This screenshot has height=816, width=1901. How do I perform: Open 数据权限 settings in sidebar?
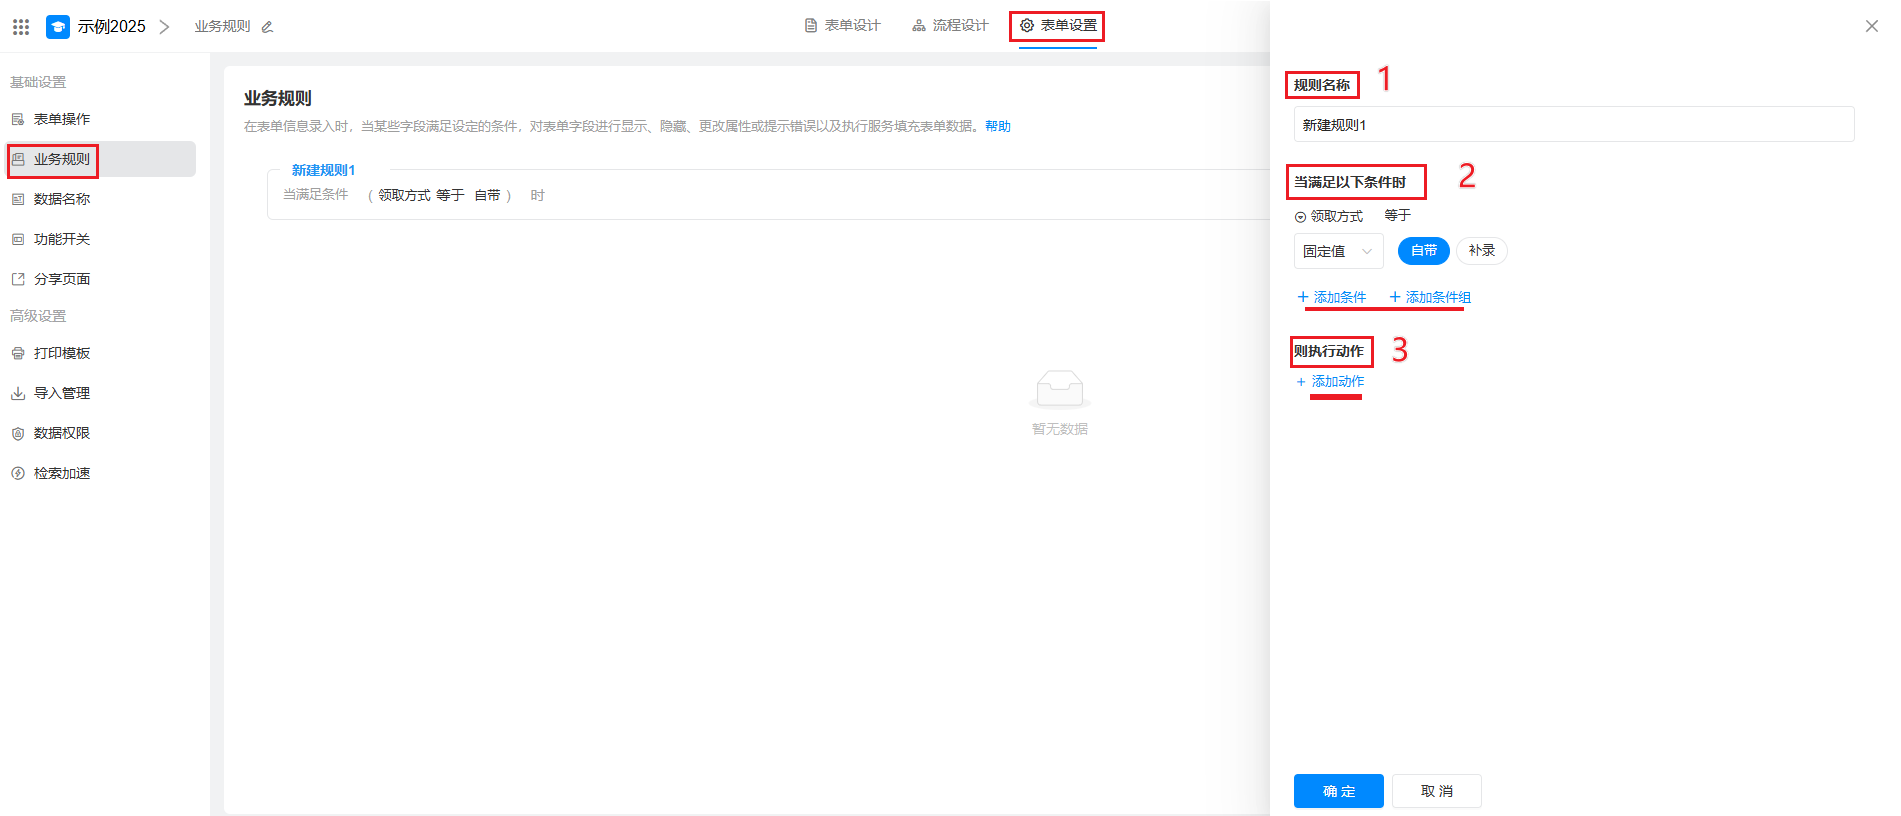pos(61,433)
